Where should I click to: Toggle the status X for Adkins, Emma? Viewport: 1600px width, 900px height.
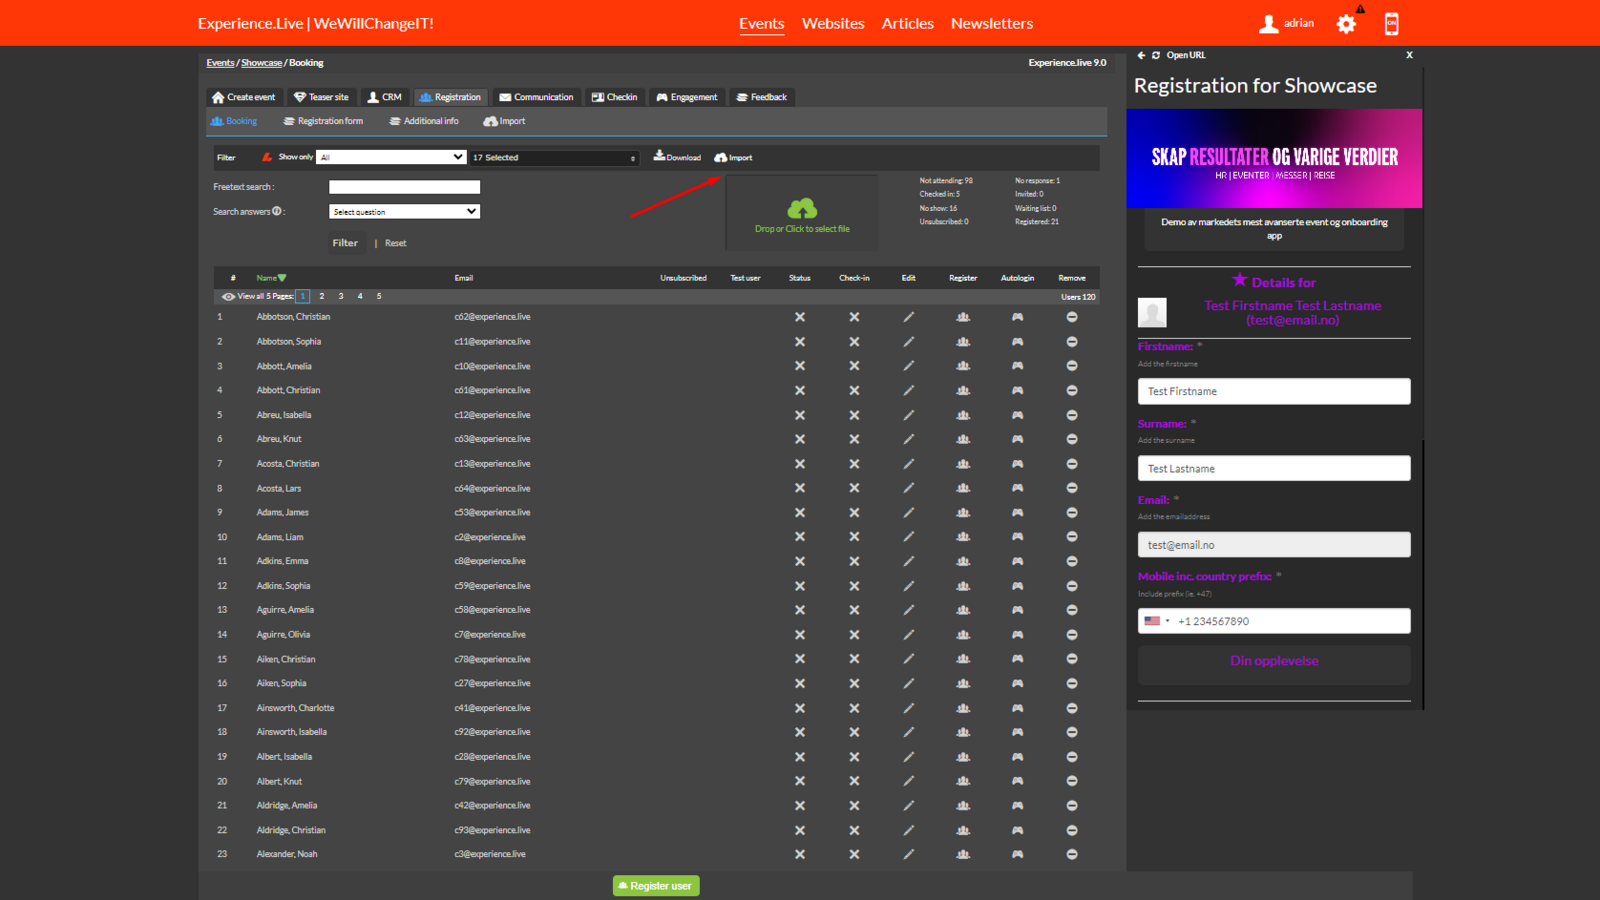800,562
